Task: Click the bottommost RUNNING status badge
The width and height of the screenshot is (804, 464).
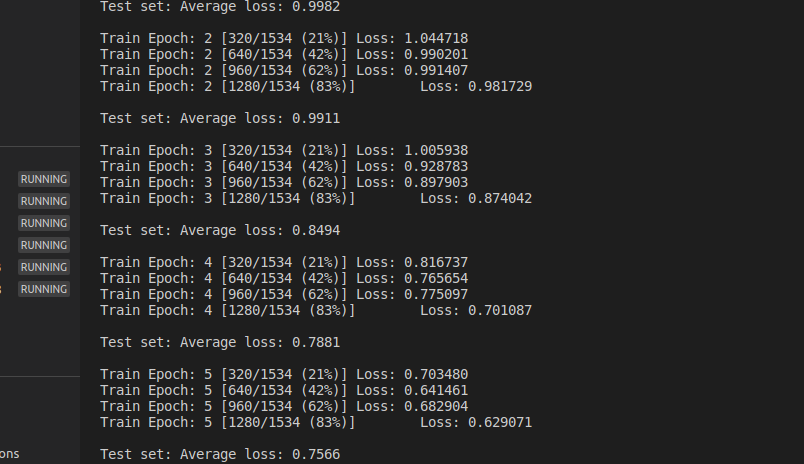Action: tap(44, 289)
